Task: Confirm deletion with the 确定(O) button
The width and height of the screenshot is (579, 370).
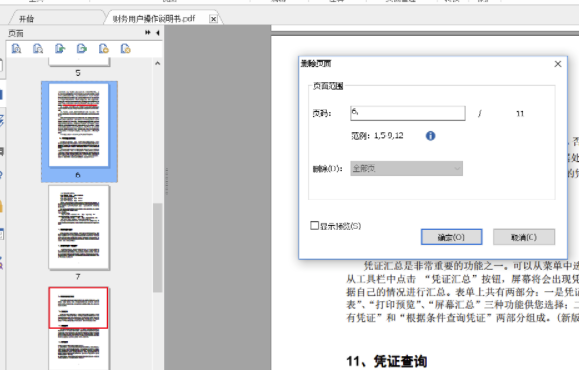Action: click(x=451, y=237)
